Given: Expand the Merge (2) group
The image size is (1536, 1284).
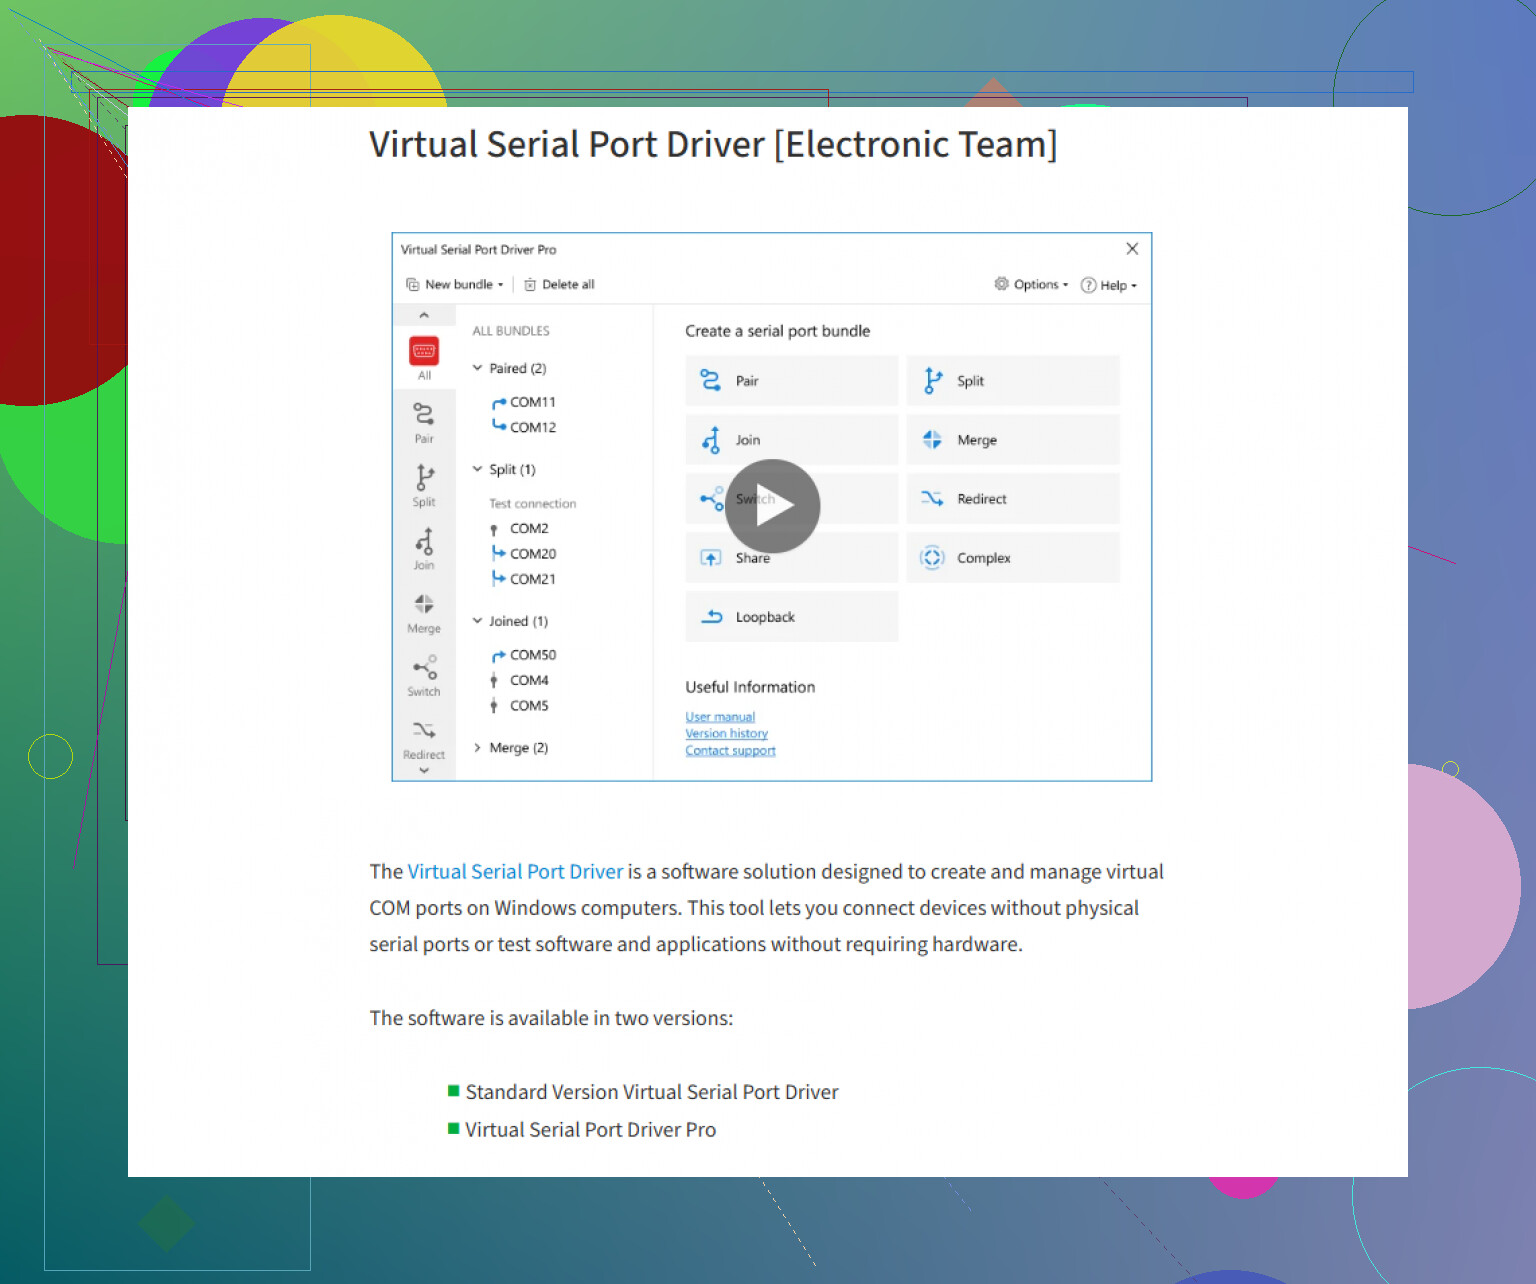Looking at the screenshot, I should click(x=478, y=748).
